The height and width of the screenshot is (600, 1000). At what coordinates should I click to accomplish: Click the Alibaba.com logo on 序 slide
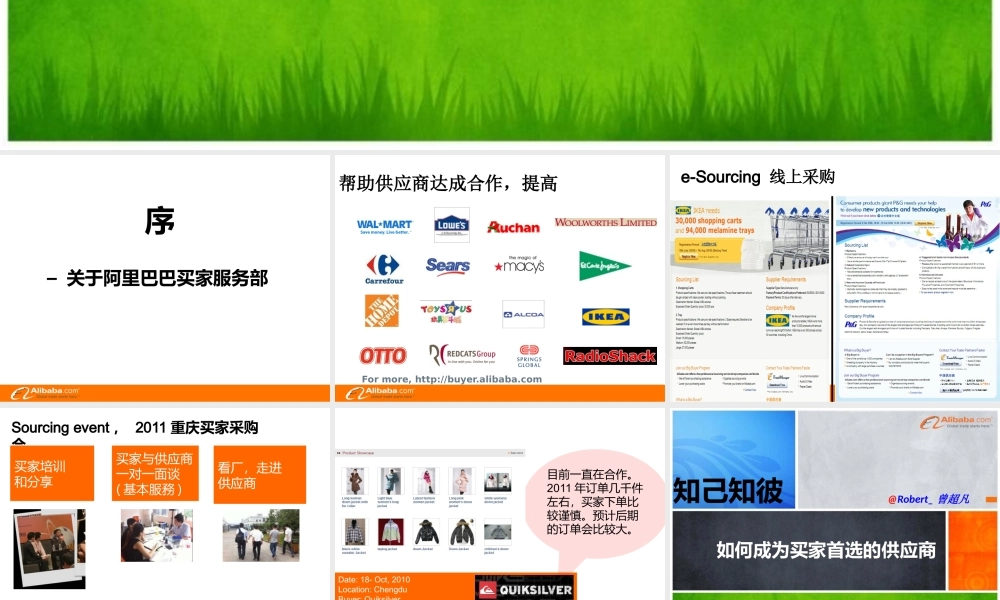(45, 393)
